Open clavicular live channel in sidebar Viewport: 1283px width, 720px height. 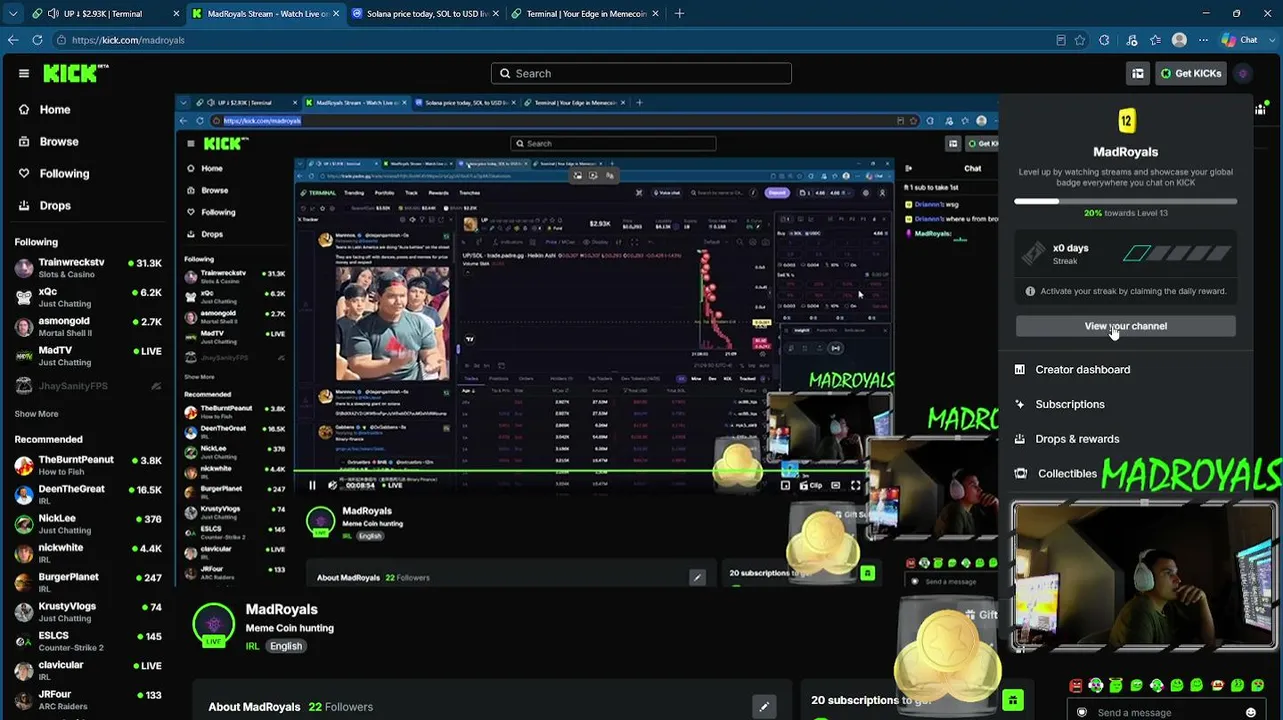pos(88,670)
